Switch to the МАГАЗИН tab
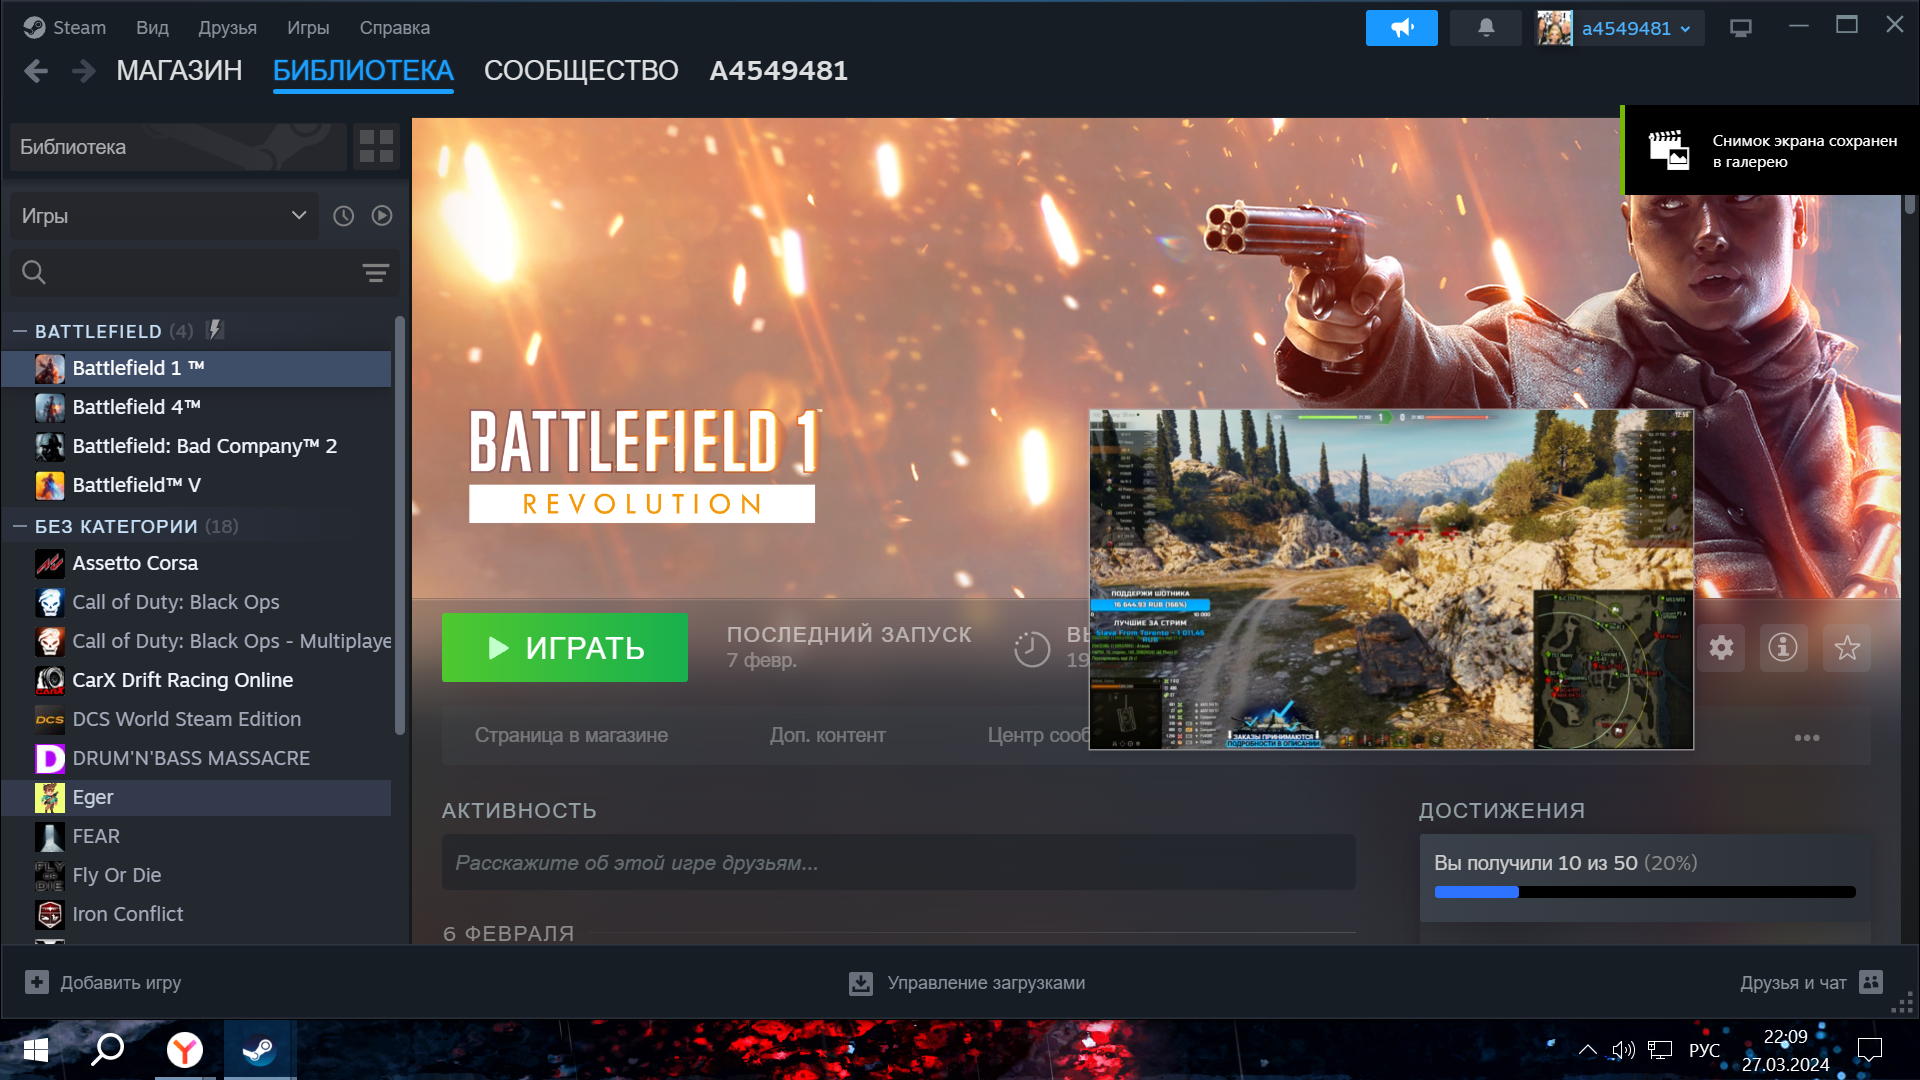 179,71
